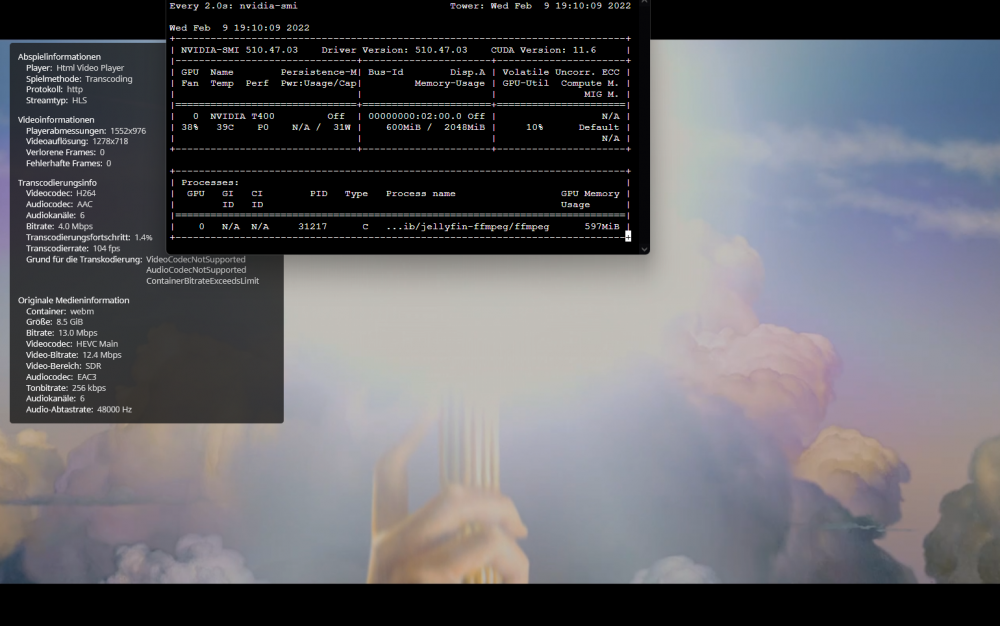Click 'VideoCodecNotSupported' transcode reason
This screenshot has height=626, width=1000.
[x=196, y=259]
